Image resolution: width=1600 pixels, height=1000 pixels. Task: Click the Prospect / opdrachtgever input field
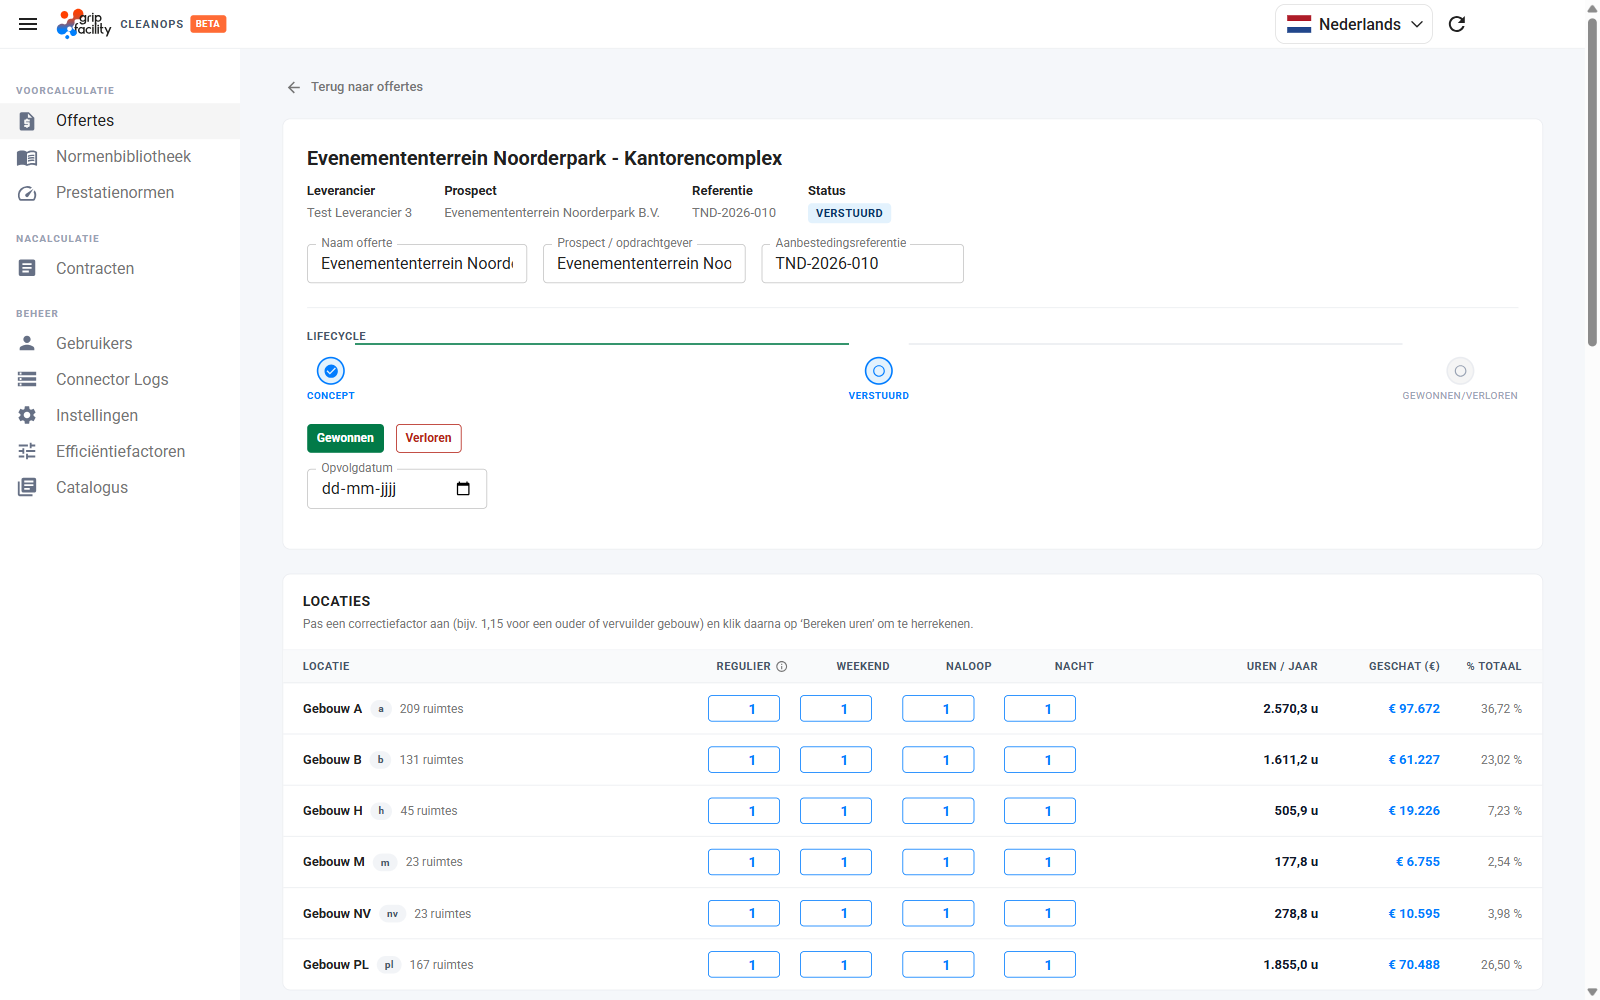[x=644, y=264]
